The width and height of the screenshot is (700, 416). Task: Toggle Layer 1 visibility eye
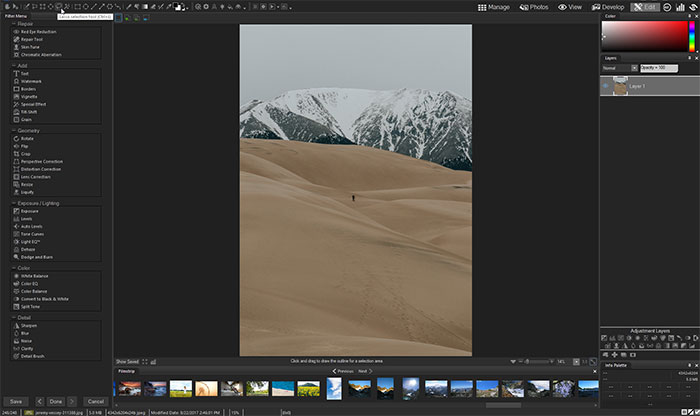tap(605, 86)
